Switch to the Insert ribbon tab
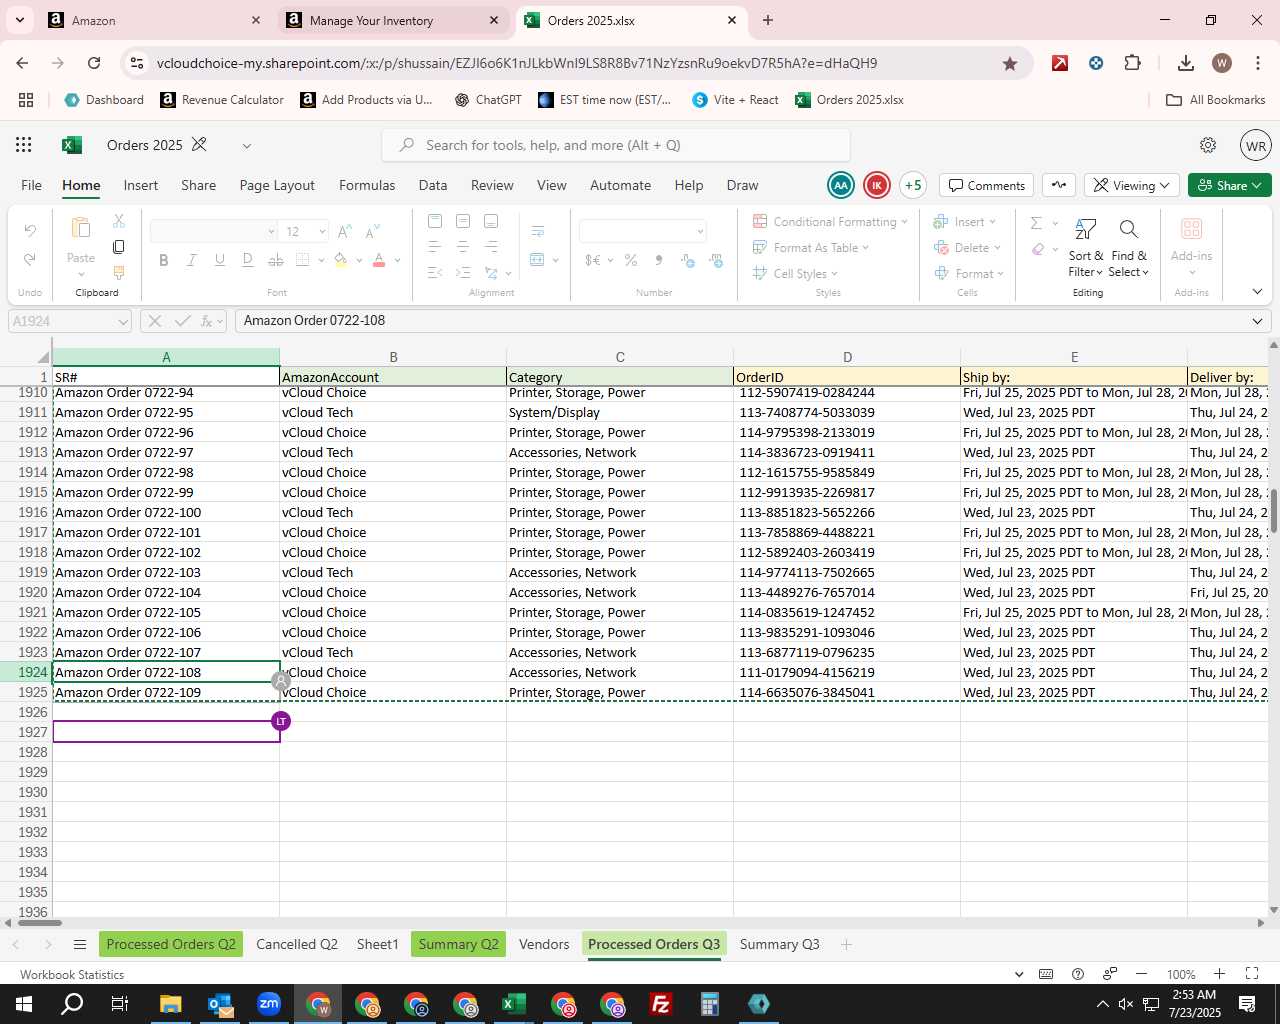The image size is (1280, 1024). coord(141,185)
